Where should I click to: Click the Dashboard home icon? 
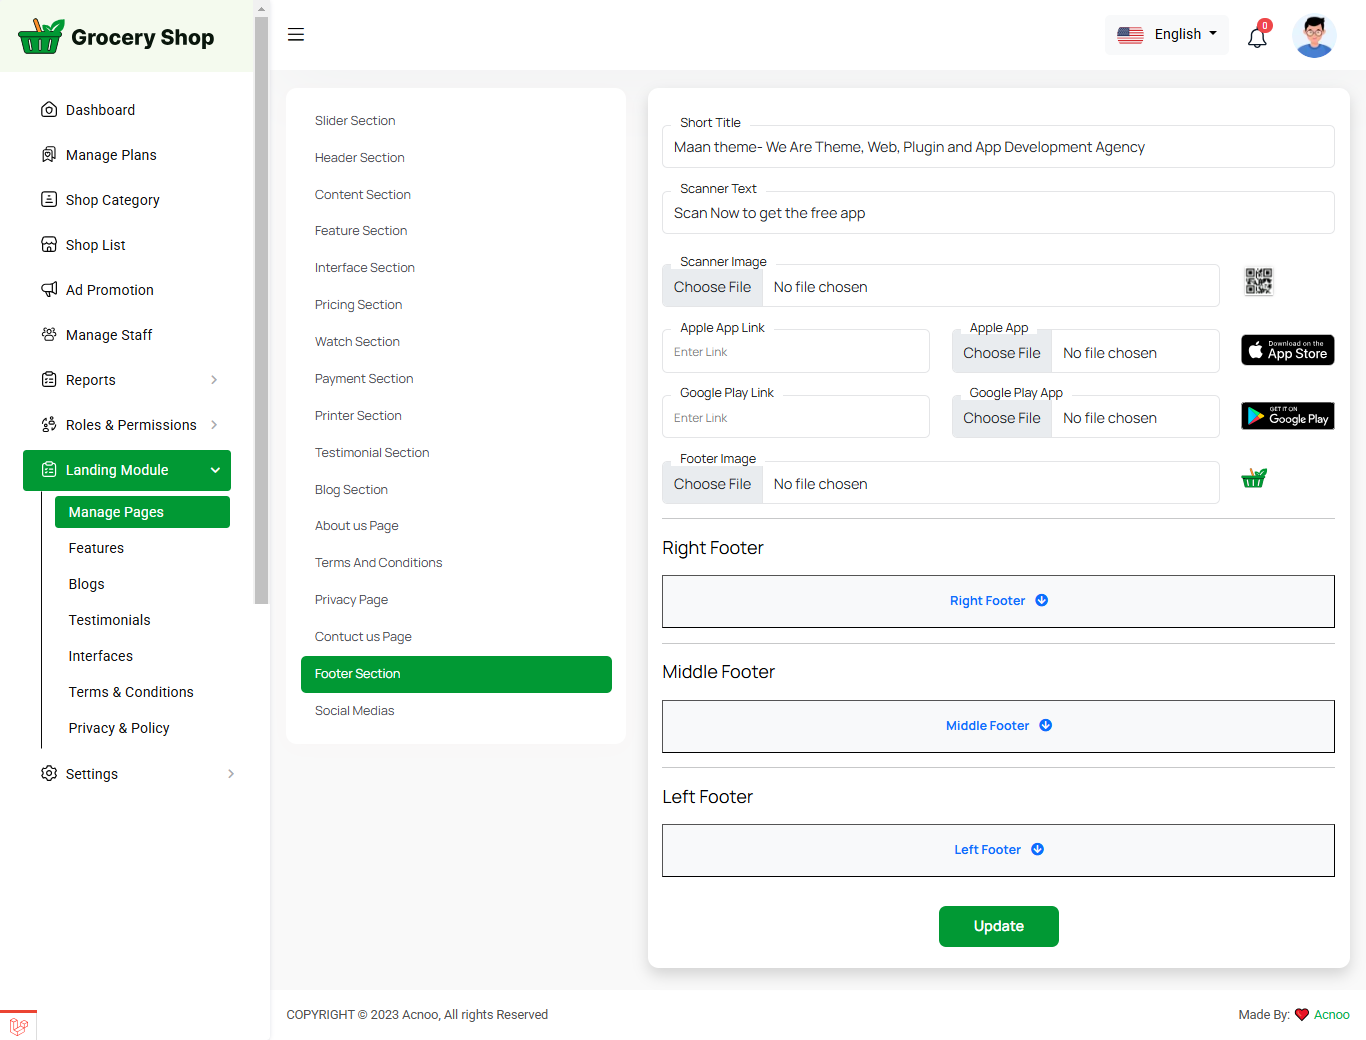pyautogui.click(x=49, y=110)
